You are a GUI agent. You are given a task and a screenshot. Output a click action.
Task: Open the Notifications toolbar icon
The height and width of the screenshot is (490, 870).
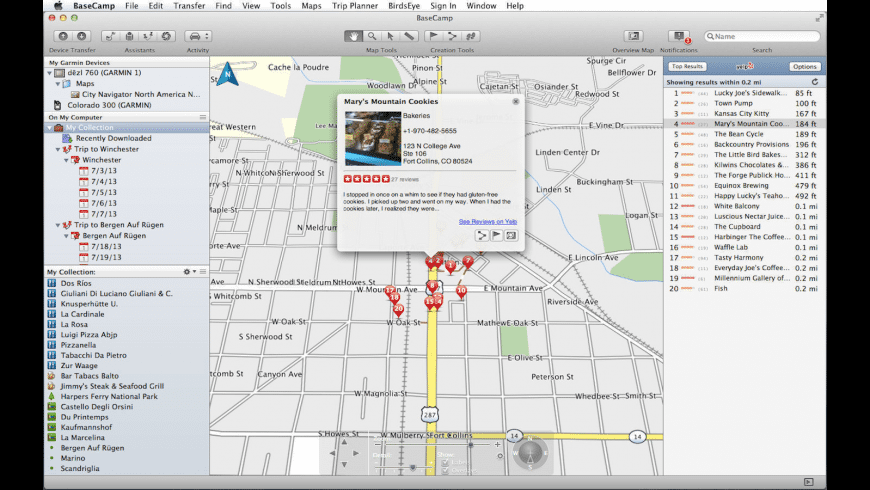[x=679, y=36]
